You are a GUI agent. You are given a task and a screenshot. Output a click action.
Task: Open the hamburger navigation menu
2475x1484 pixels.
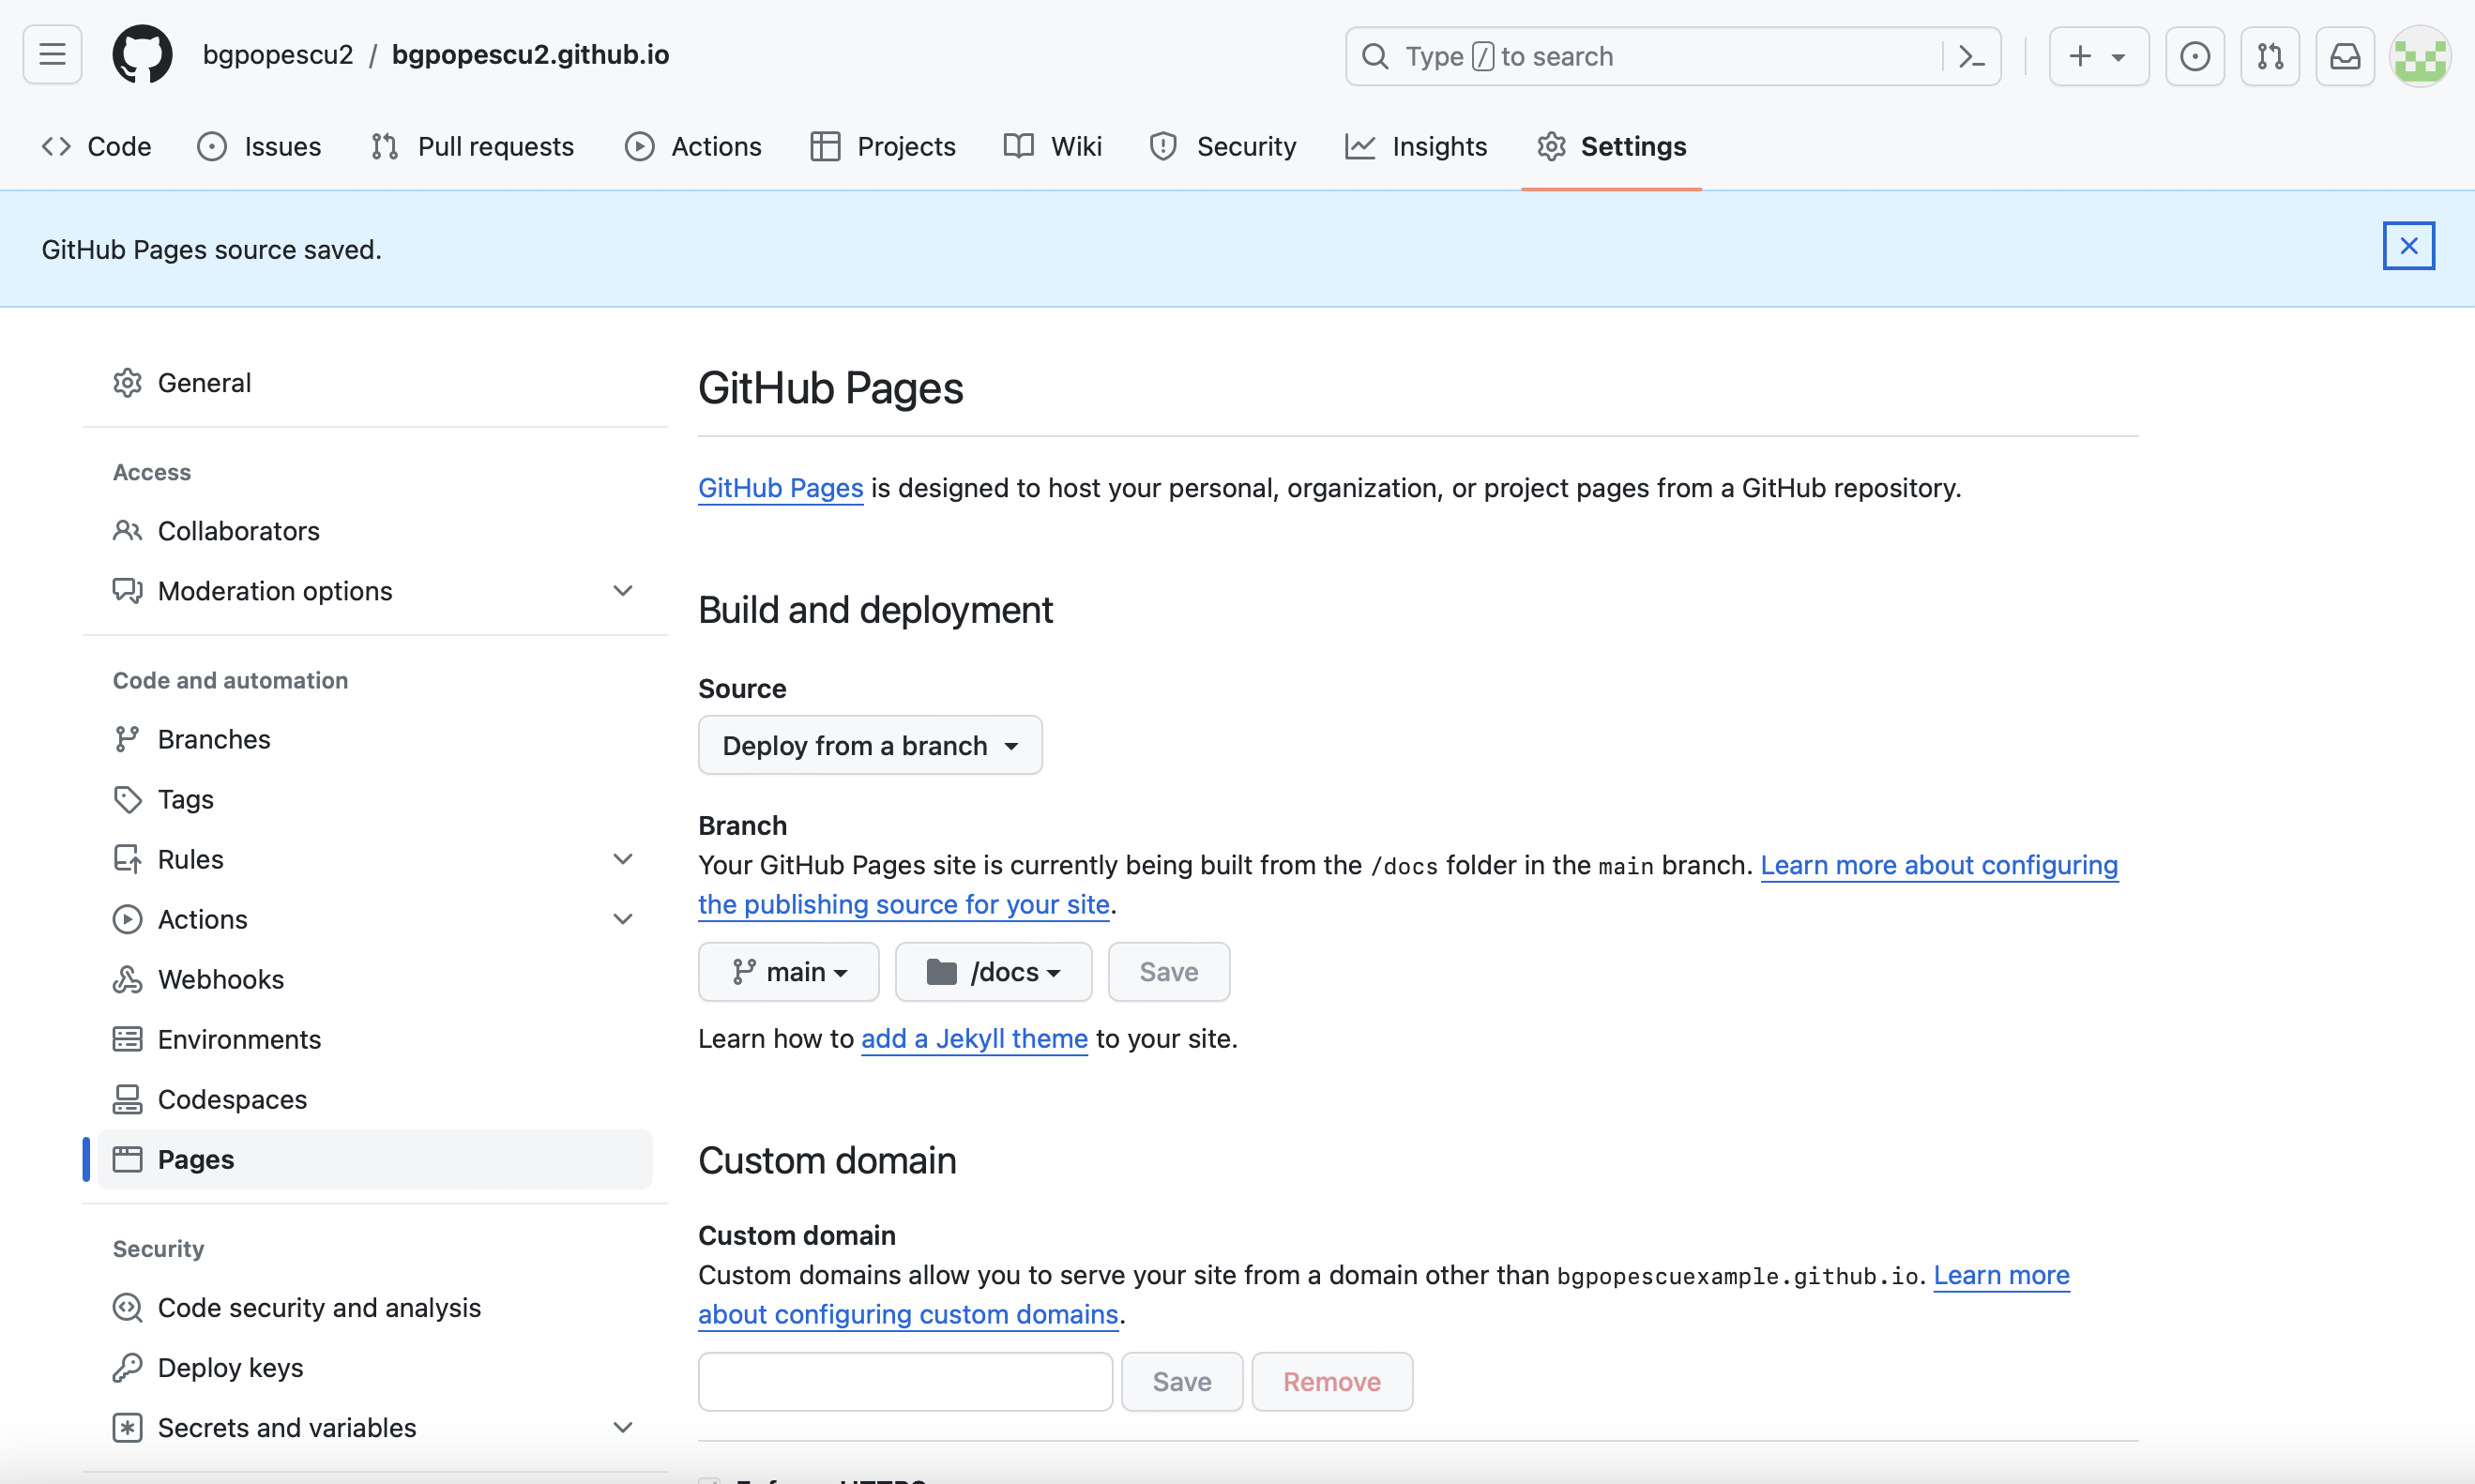[x=52, y=55]
